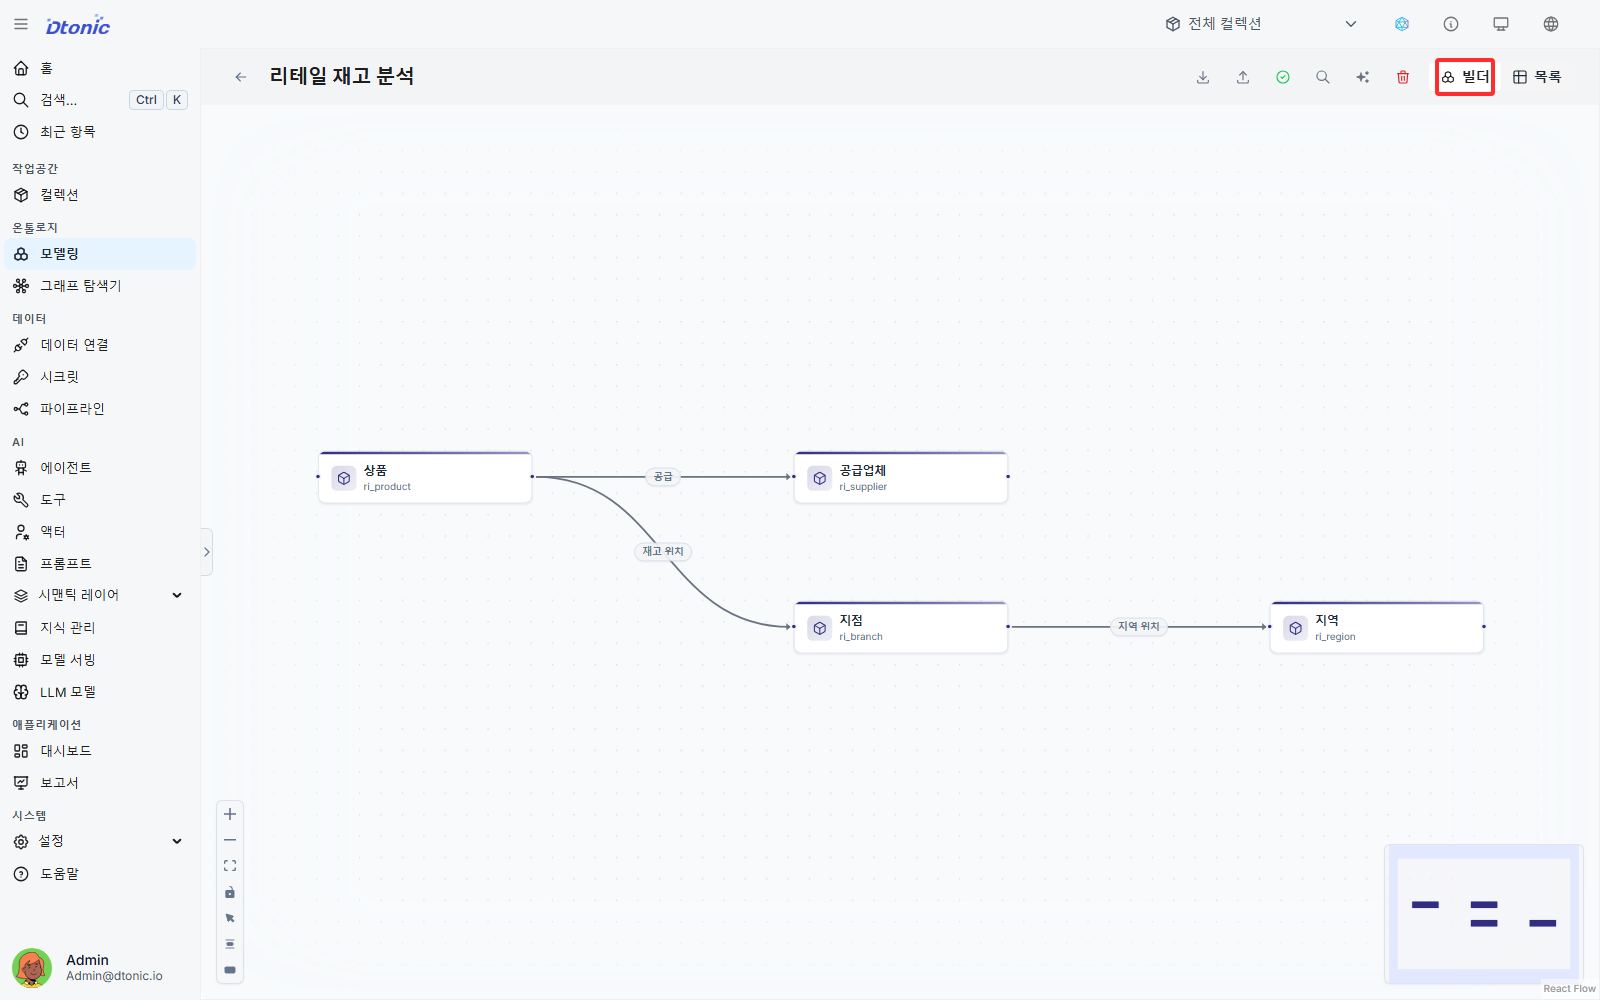Click the AI sparkle icon in toolbar
Viewport: 1600px width, 1000px height.
1363,77
